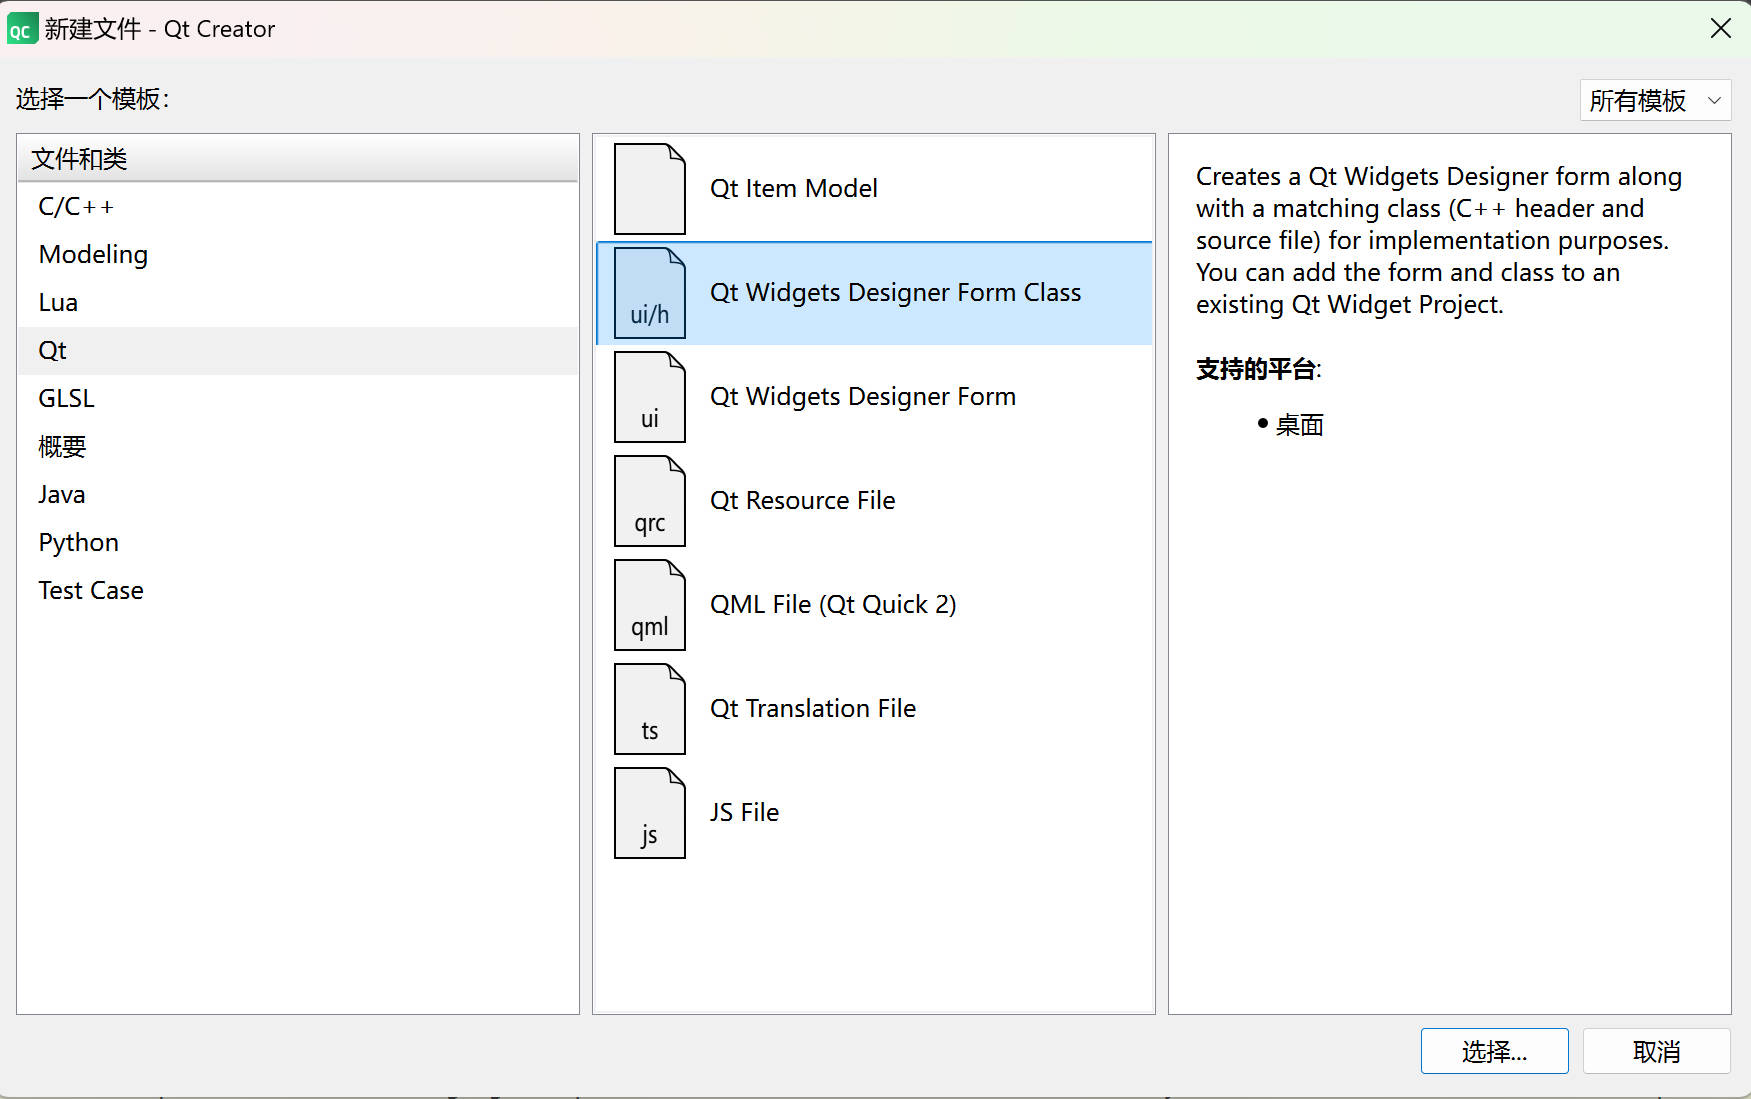This screenshot has width=1751, height=1099.
Task: Click the ui Designer Form file icon
Action: click(x=650, y=397)
